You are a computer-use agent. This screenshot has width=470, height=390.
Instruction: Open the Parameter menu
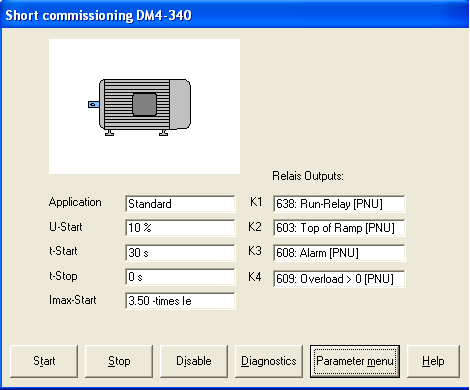coord(355,361)
